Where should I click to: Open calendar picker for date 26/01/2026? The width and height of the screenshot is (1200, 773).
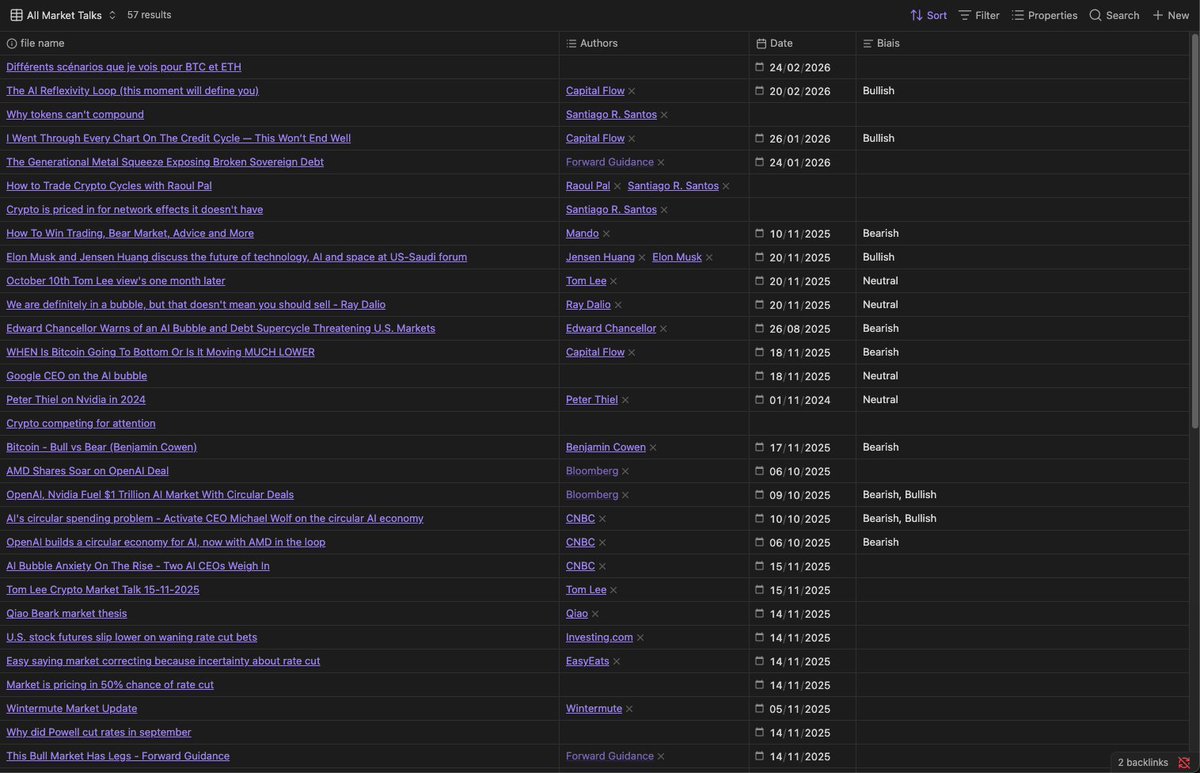click(x=760, y=138)
